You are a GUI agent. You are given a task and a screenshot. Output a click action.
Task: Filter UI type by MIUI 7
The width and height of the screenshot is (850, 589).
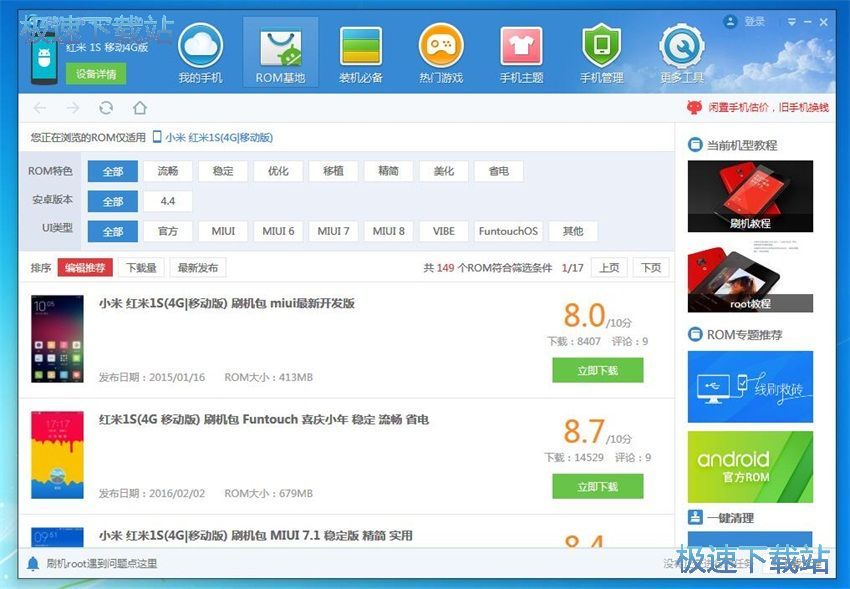tap(333, 231)
